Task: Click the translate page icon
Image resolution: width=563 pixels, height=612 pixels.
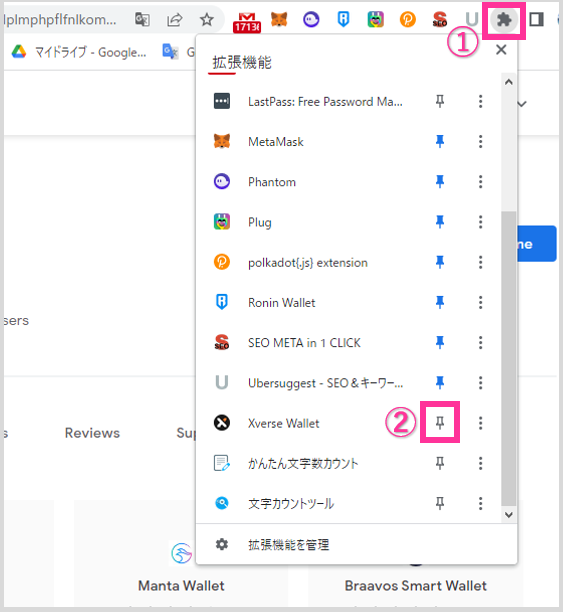Action: [142, 20]
